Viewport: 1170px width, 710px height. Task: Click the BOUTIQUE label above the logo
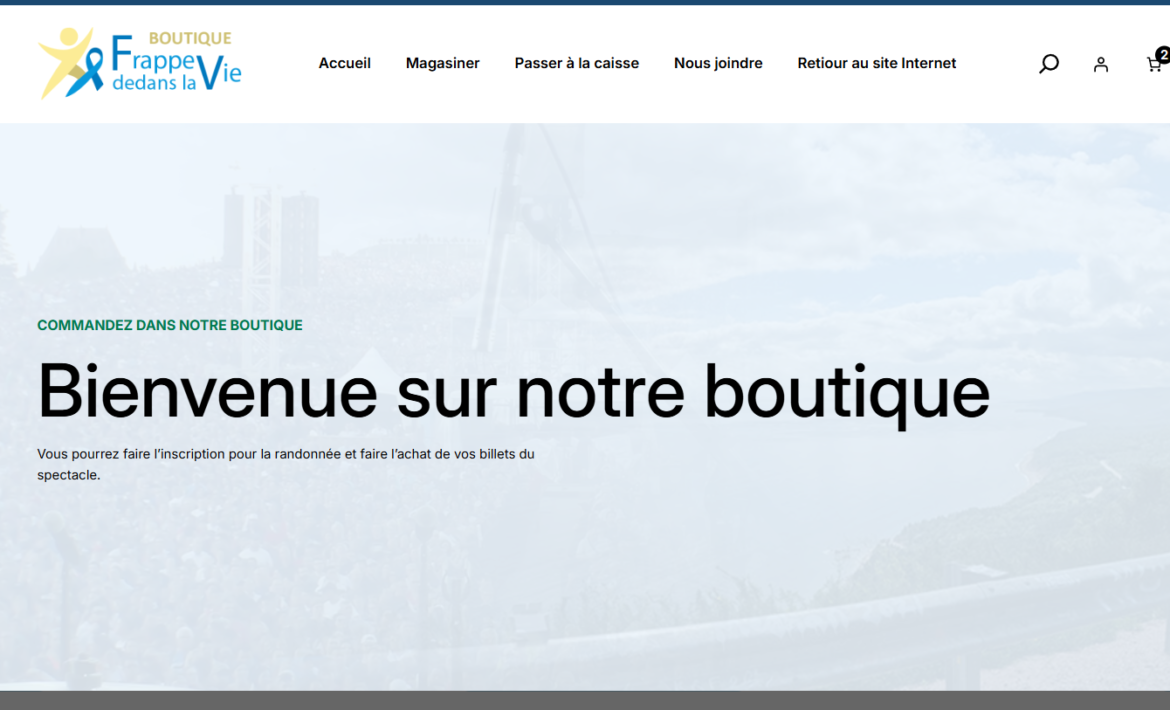tap(189, 38)
